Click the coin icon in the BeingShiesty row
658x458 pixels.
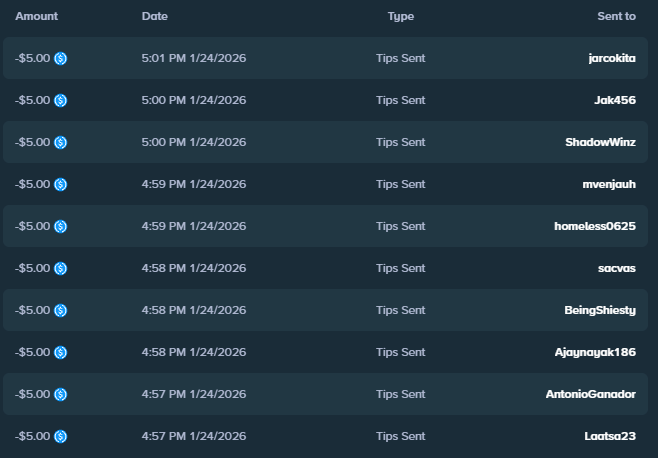(x=60, y=310)
